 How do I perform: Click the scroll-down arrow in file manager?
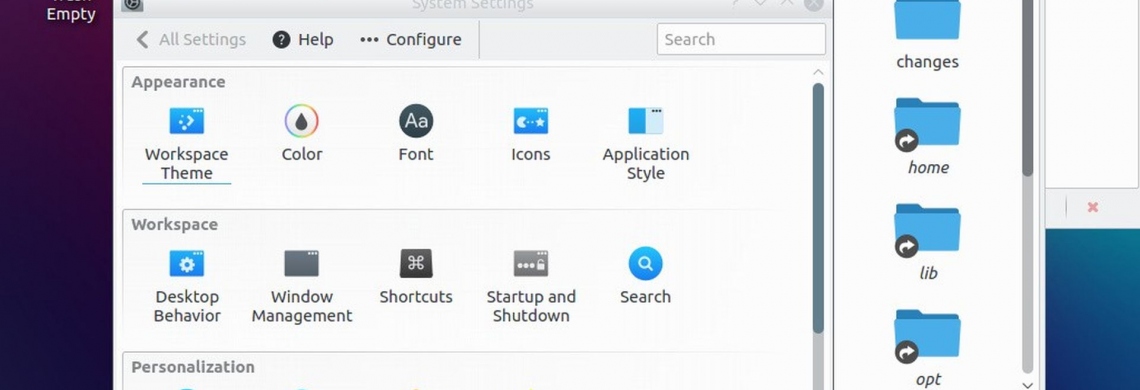pyautogui.click(x=1027, y=385)
